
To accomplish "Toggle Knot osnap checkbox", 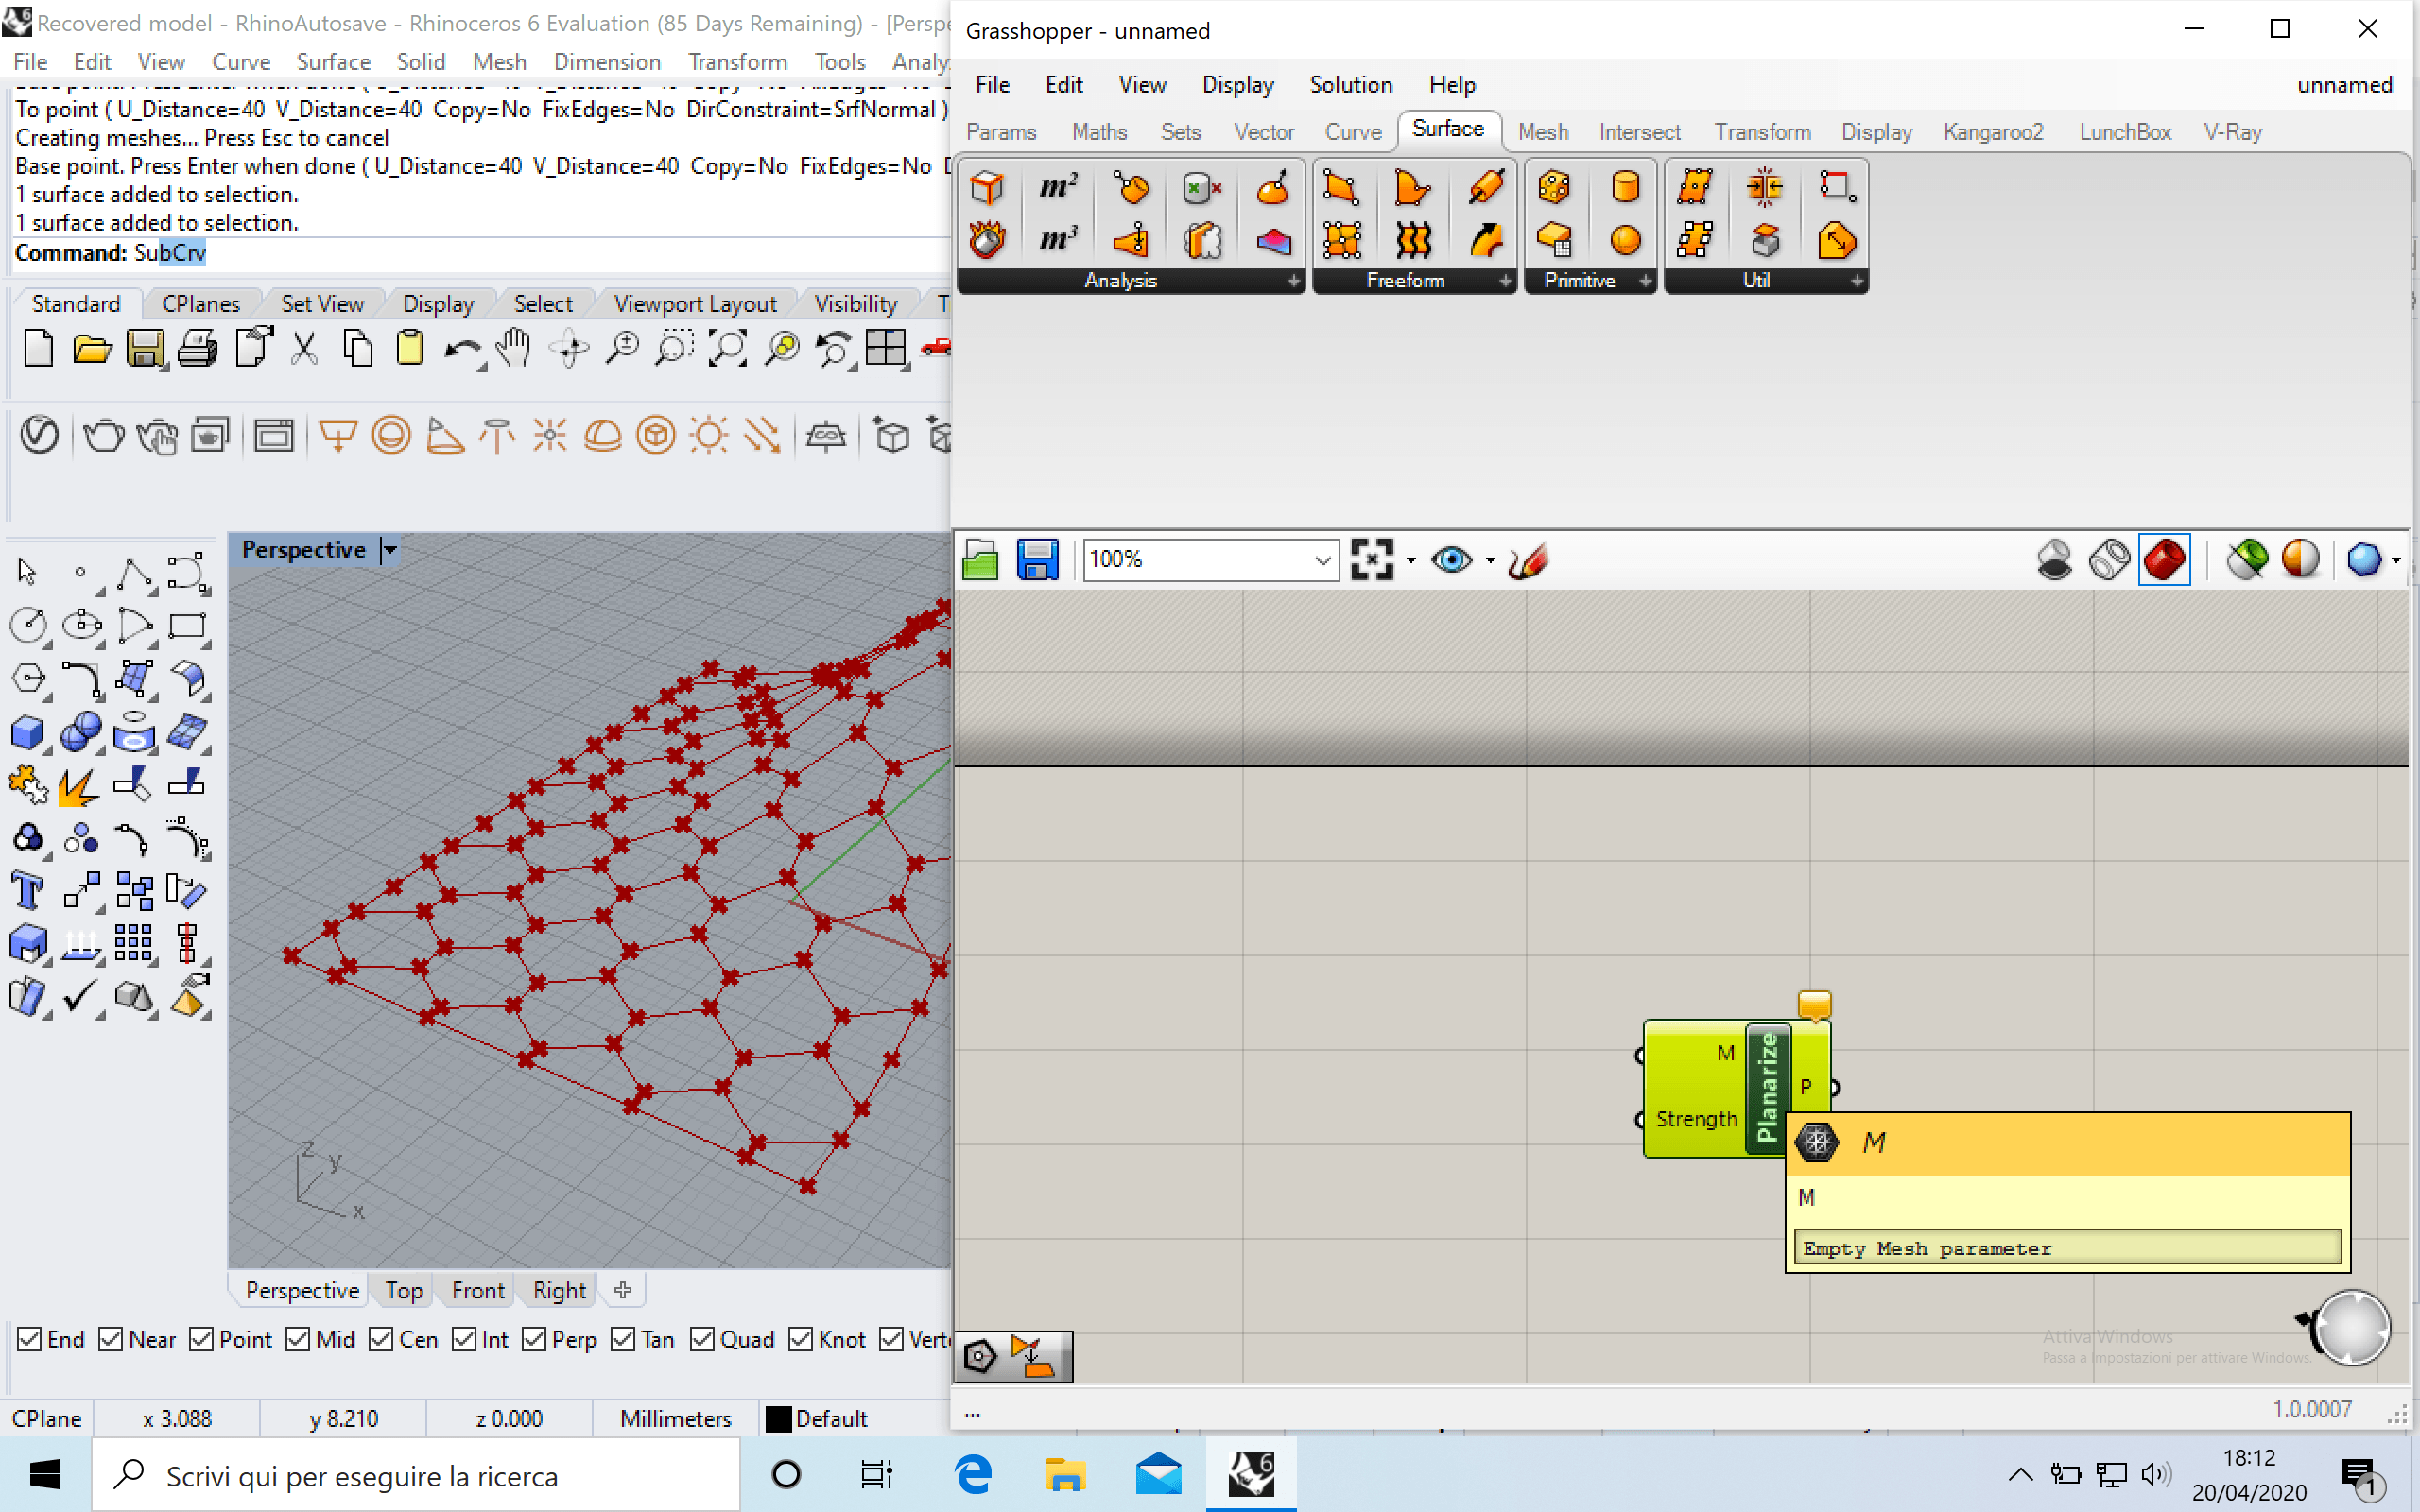I will point(800,1339).
